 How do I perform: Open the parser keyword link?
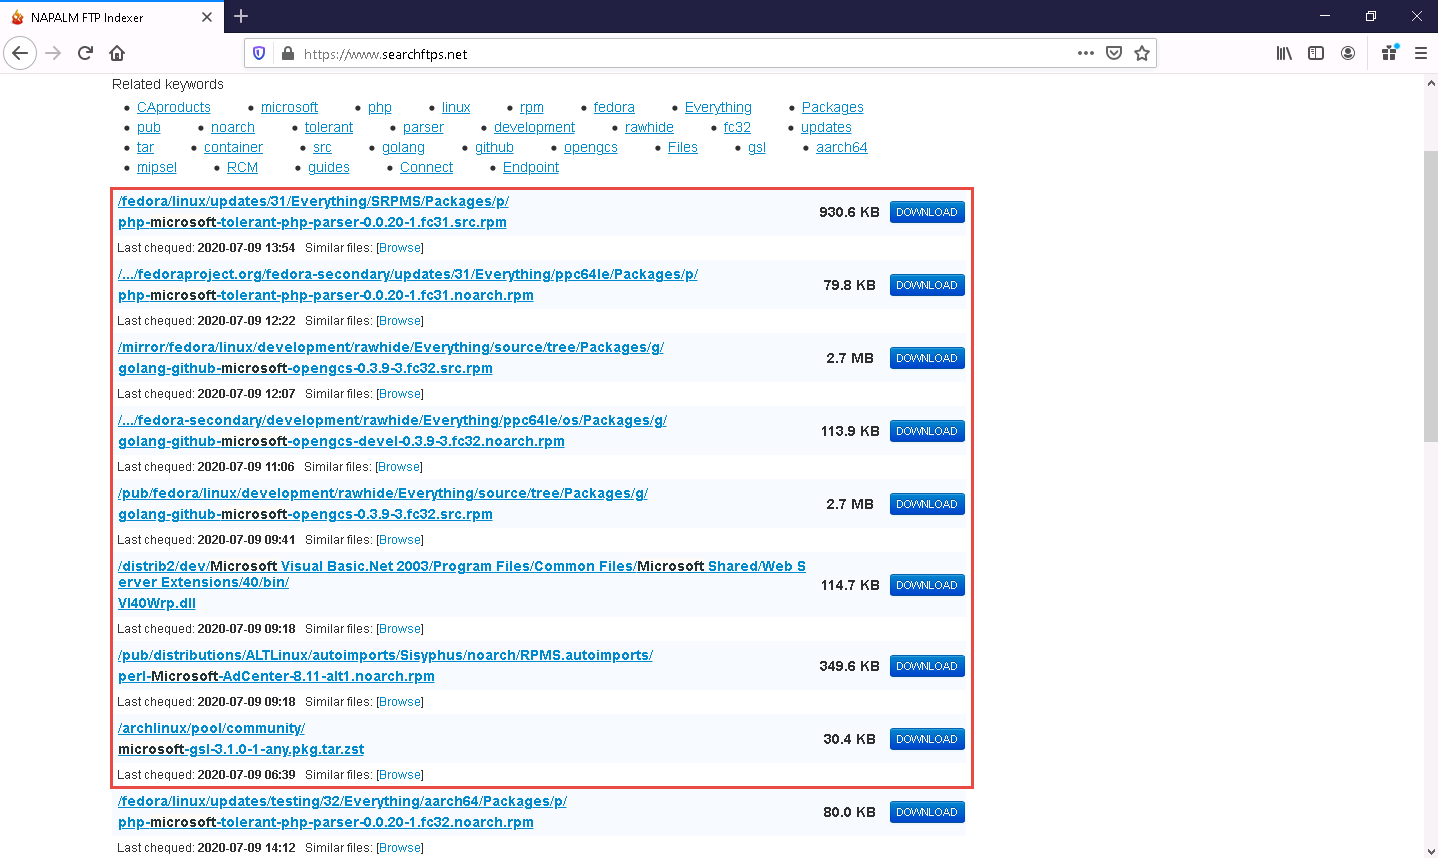point(423,127)
